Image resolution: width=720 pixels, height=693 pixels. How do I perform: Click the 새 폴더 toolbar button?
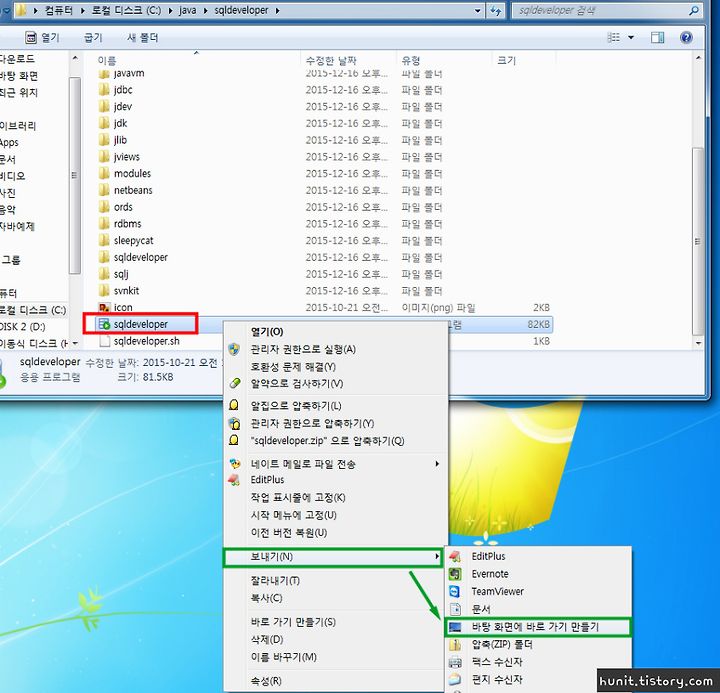point(142,37)
